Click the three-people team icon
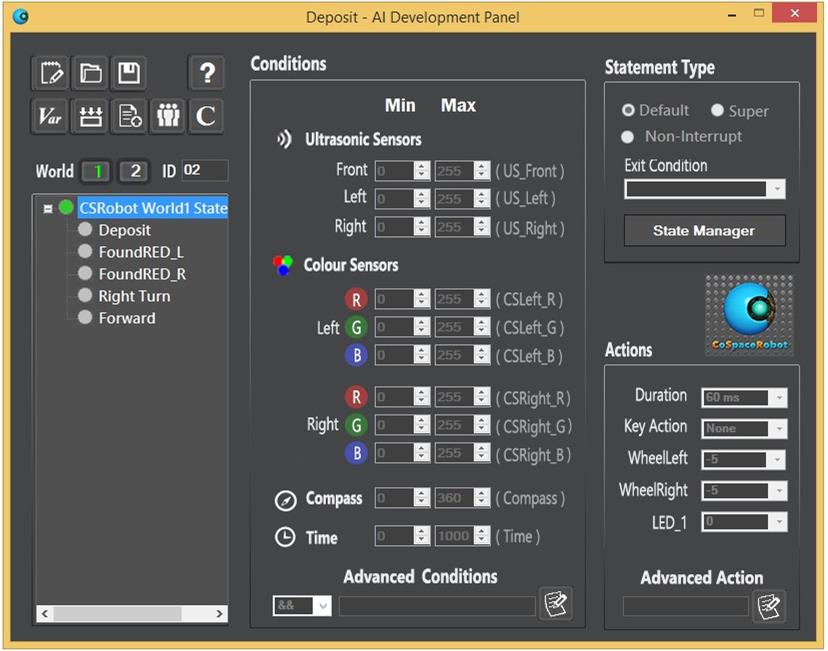828x651 pixels. pos(168,116)
